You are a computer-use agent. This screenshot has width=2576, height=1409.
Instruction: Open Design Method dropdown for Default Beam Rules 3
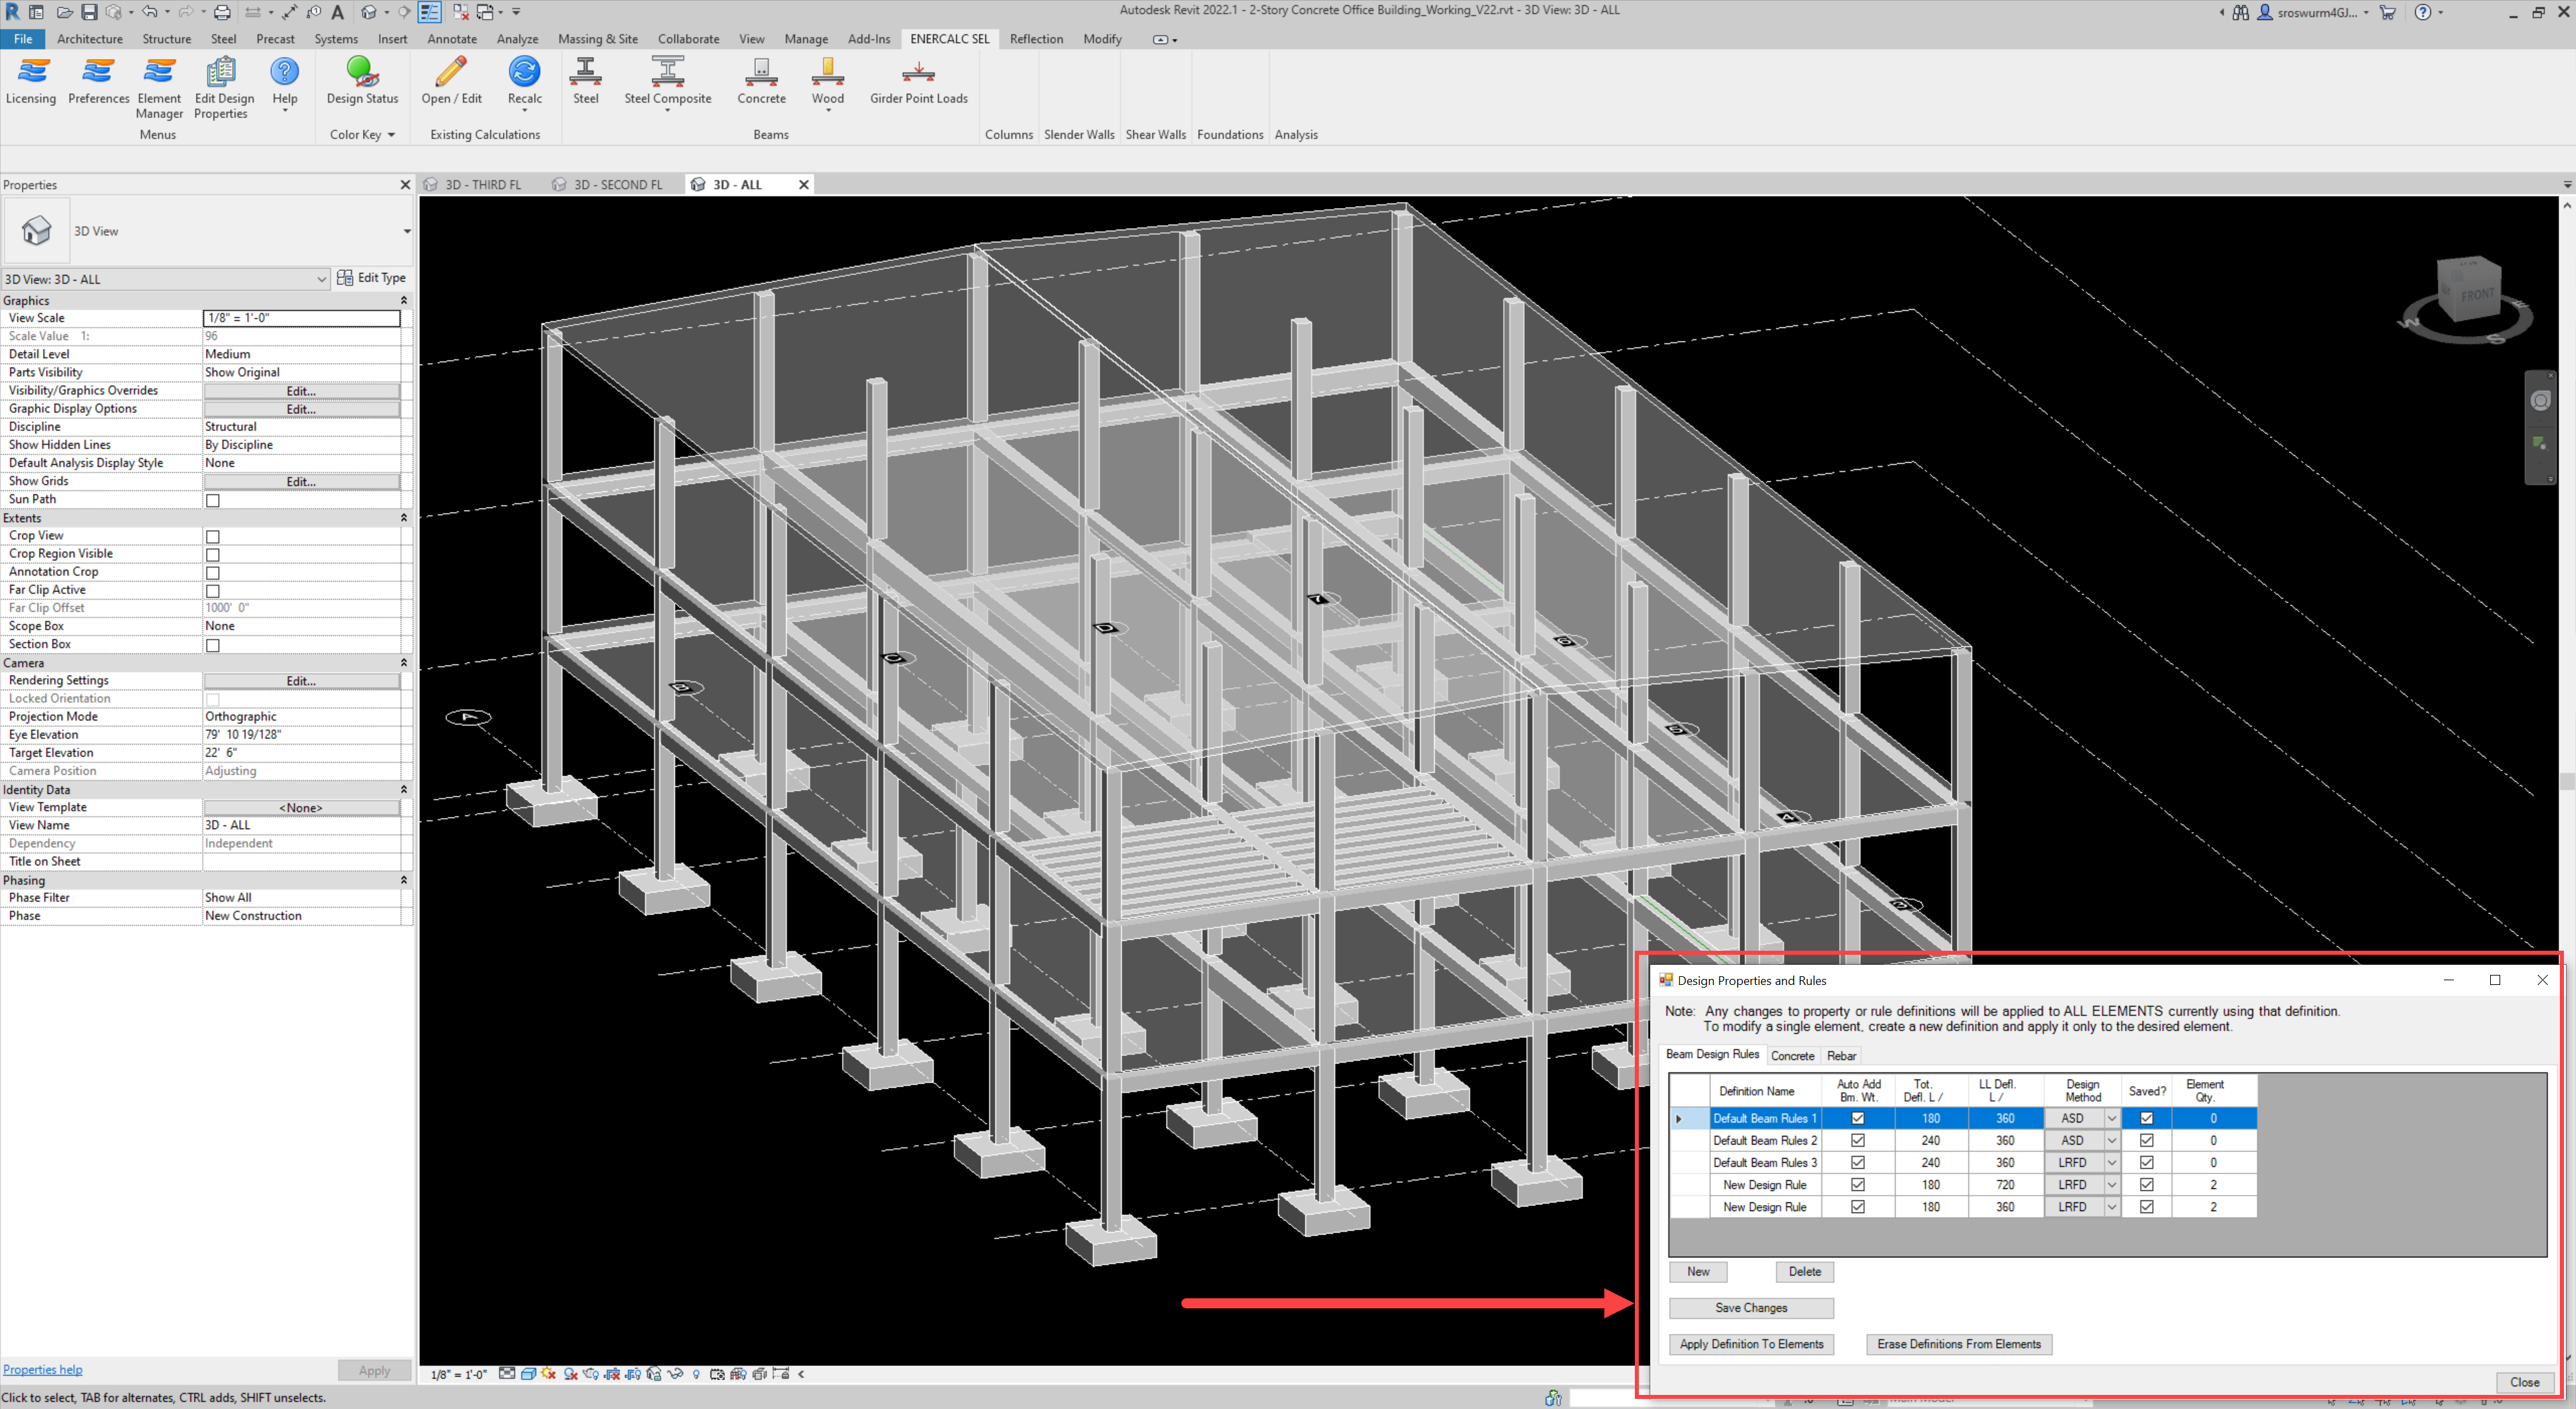point(2111,1162)
